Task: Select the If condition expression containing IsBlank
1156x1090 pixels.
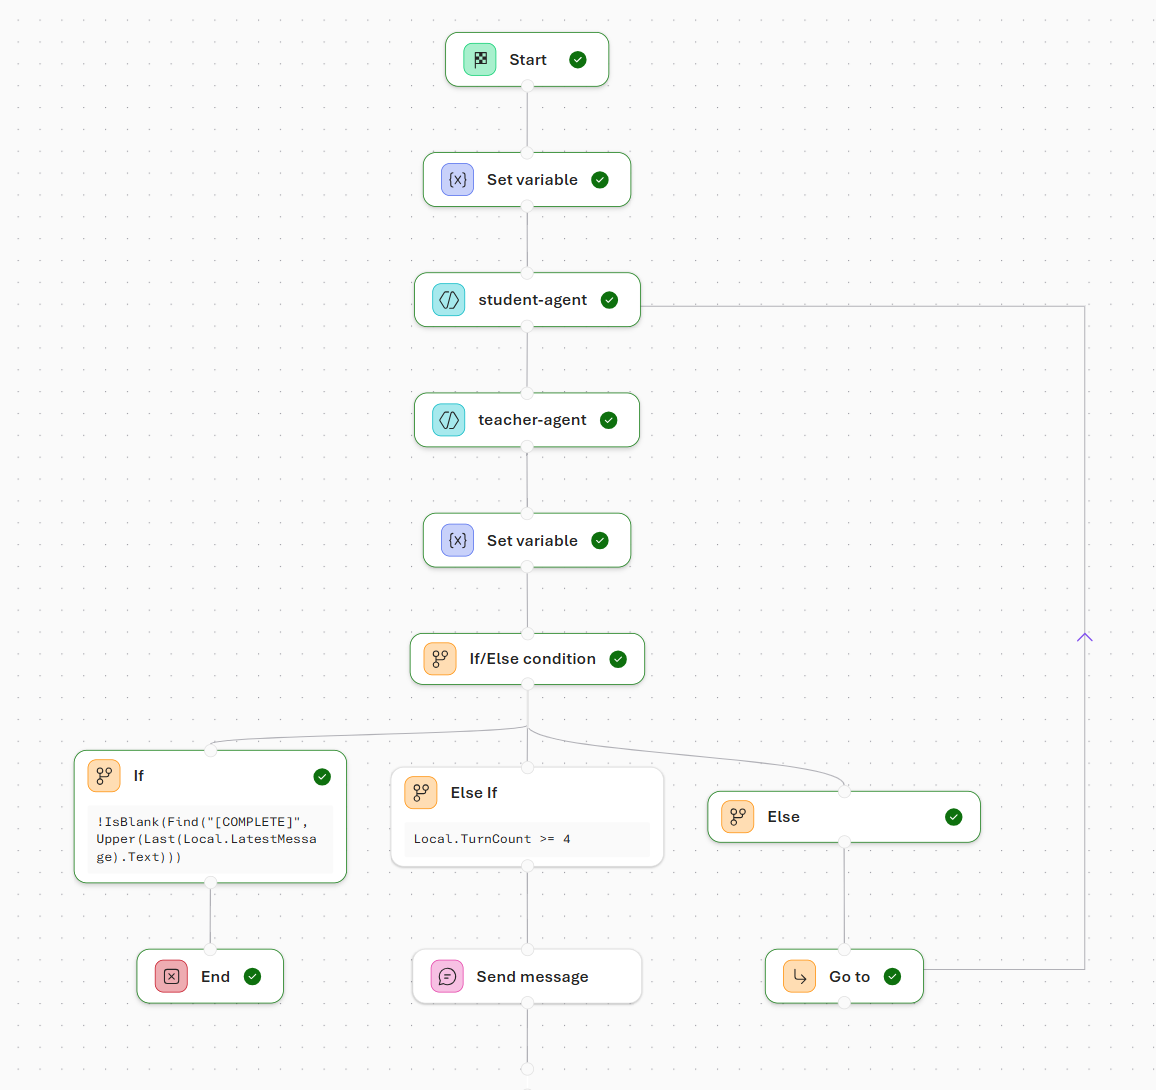Action: (206, 839)
